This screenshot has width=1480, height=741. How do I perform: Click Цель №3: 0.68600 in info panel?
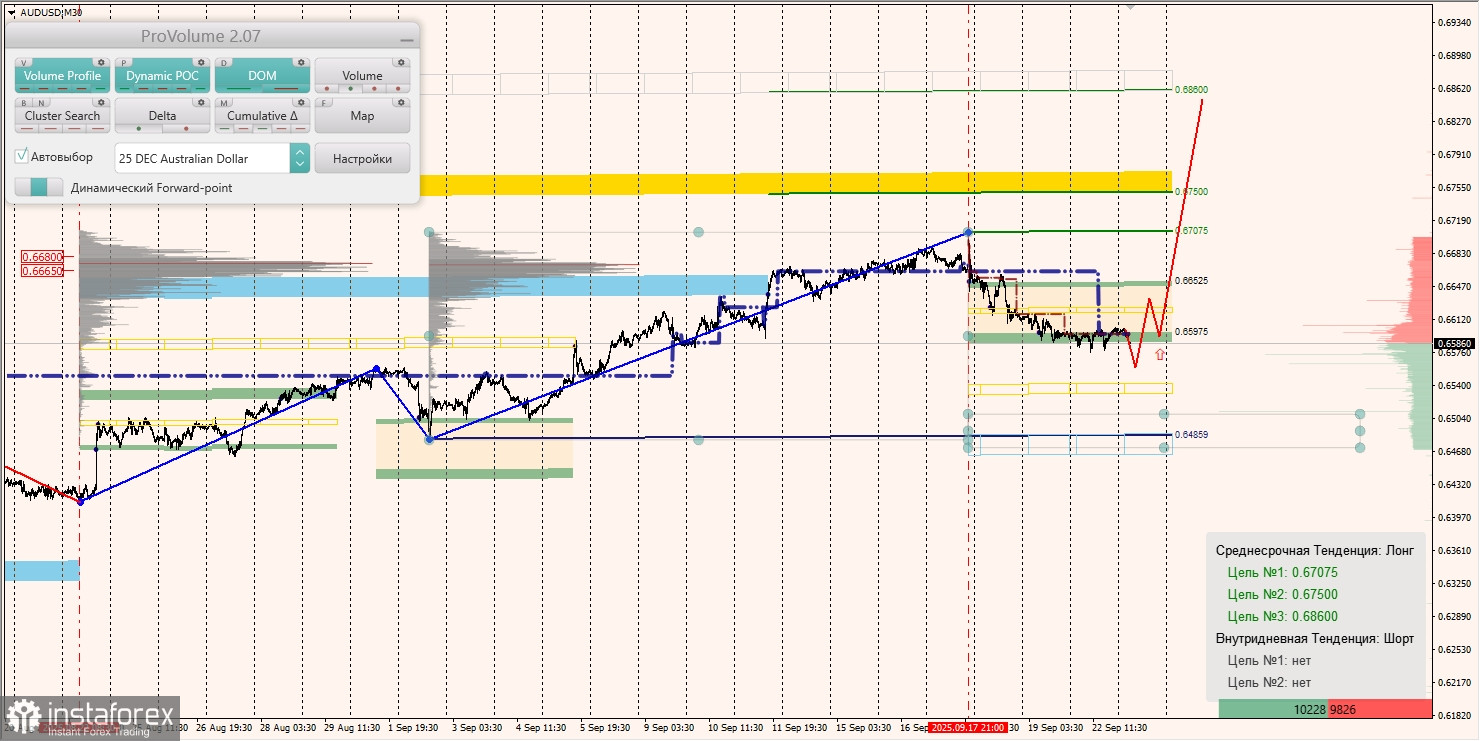pyautogui.click(x=1282, y=617)
